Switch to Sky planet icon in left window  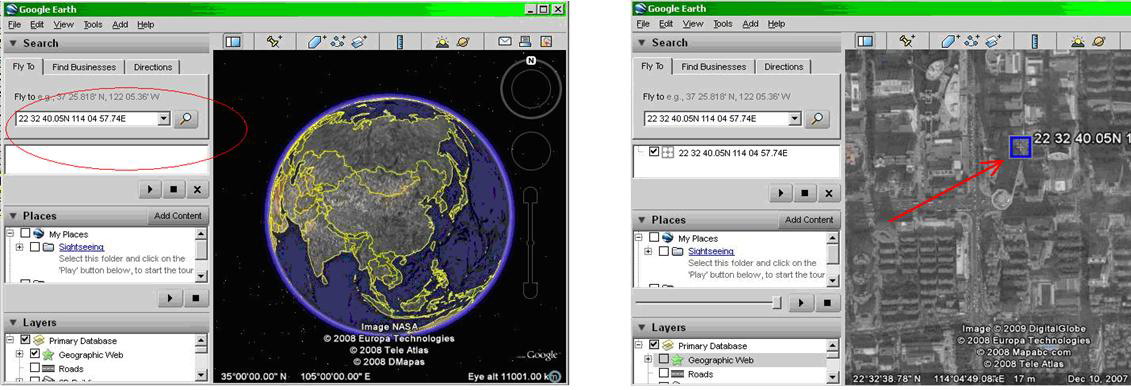click(x=463, y=42)
